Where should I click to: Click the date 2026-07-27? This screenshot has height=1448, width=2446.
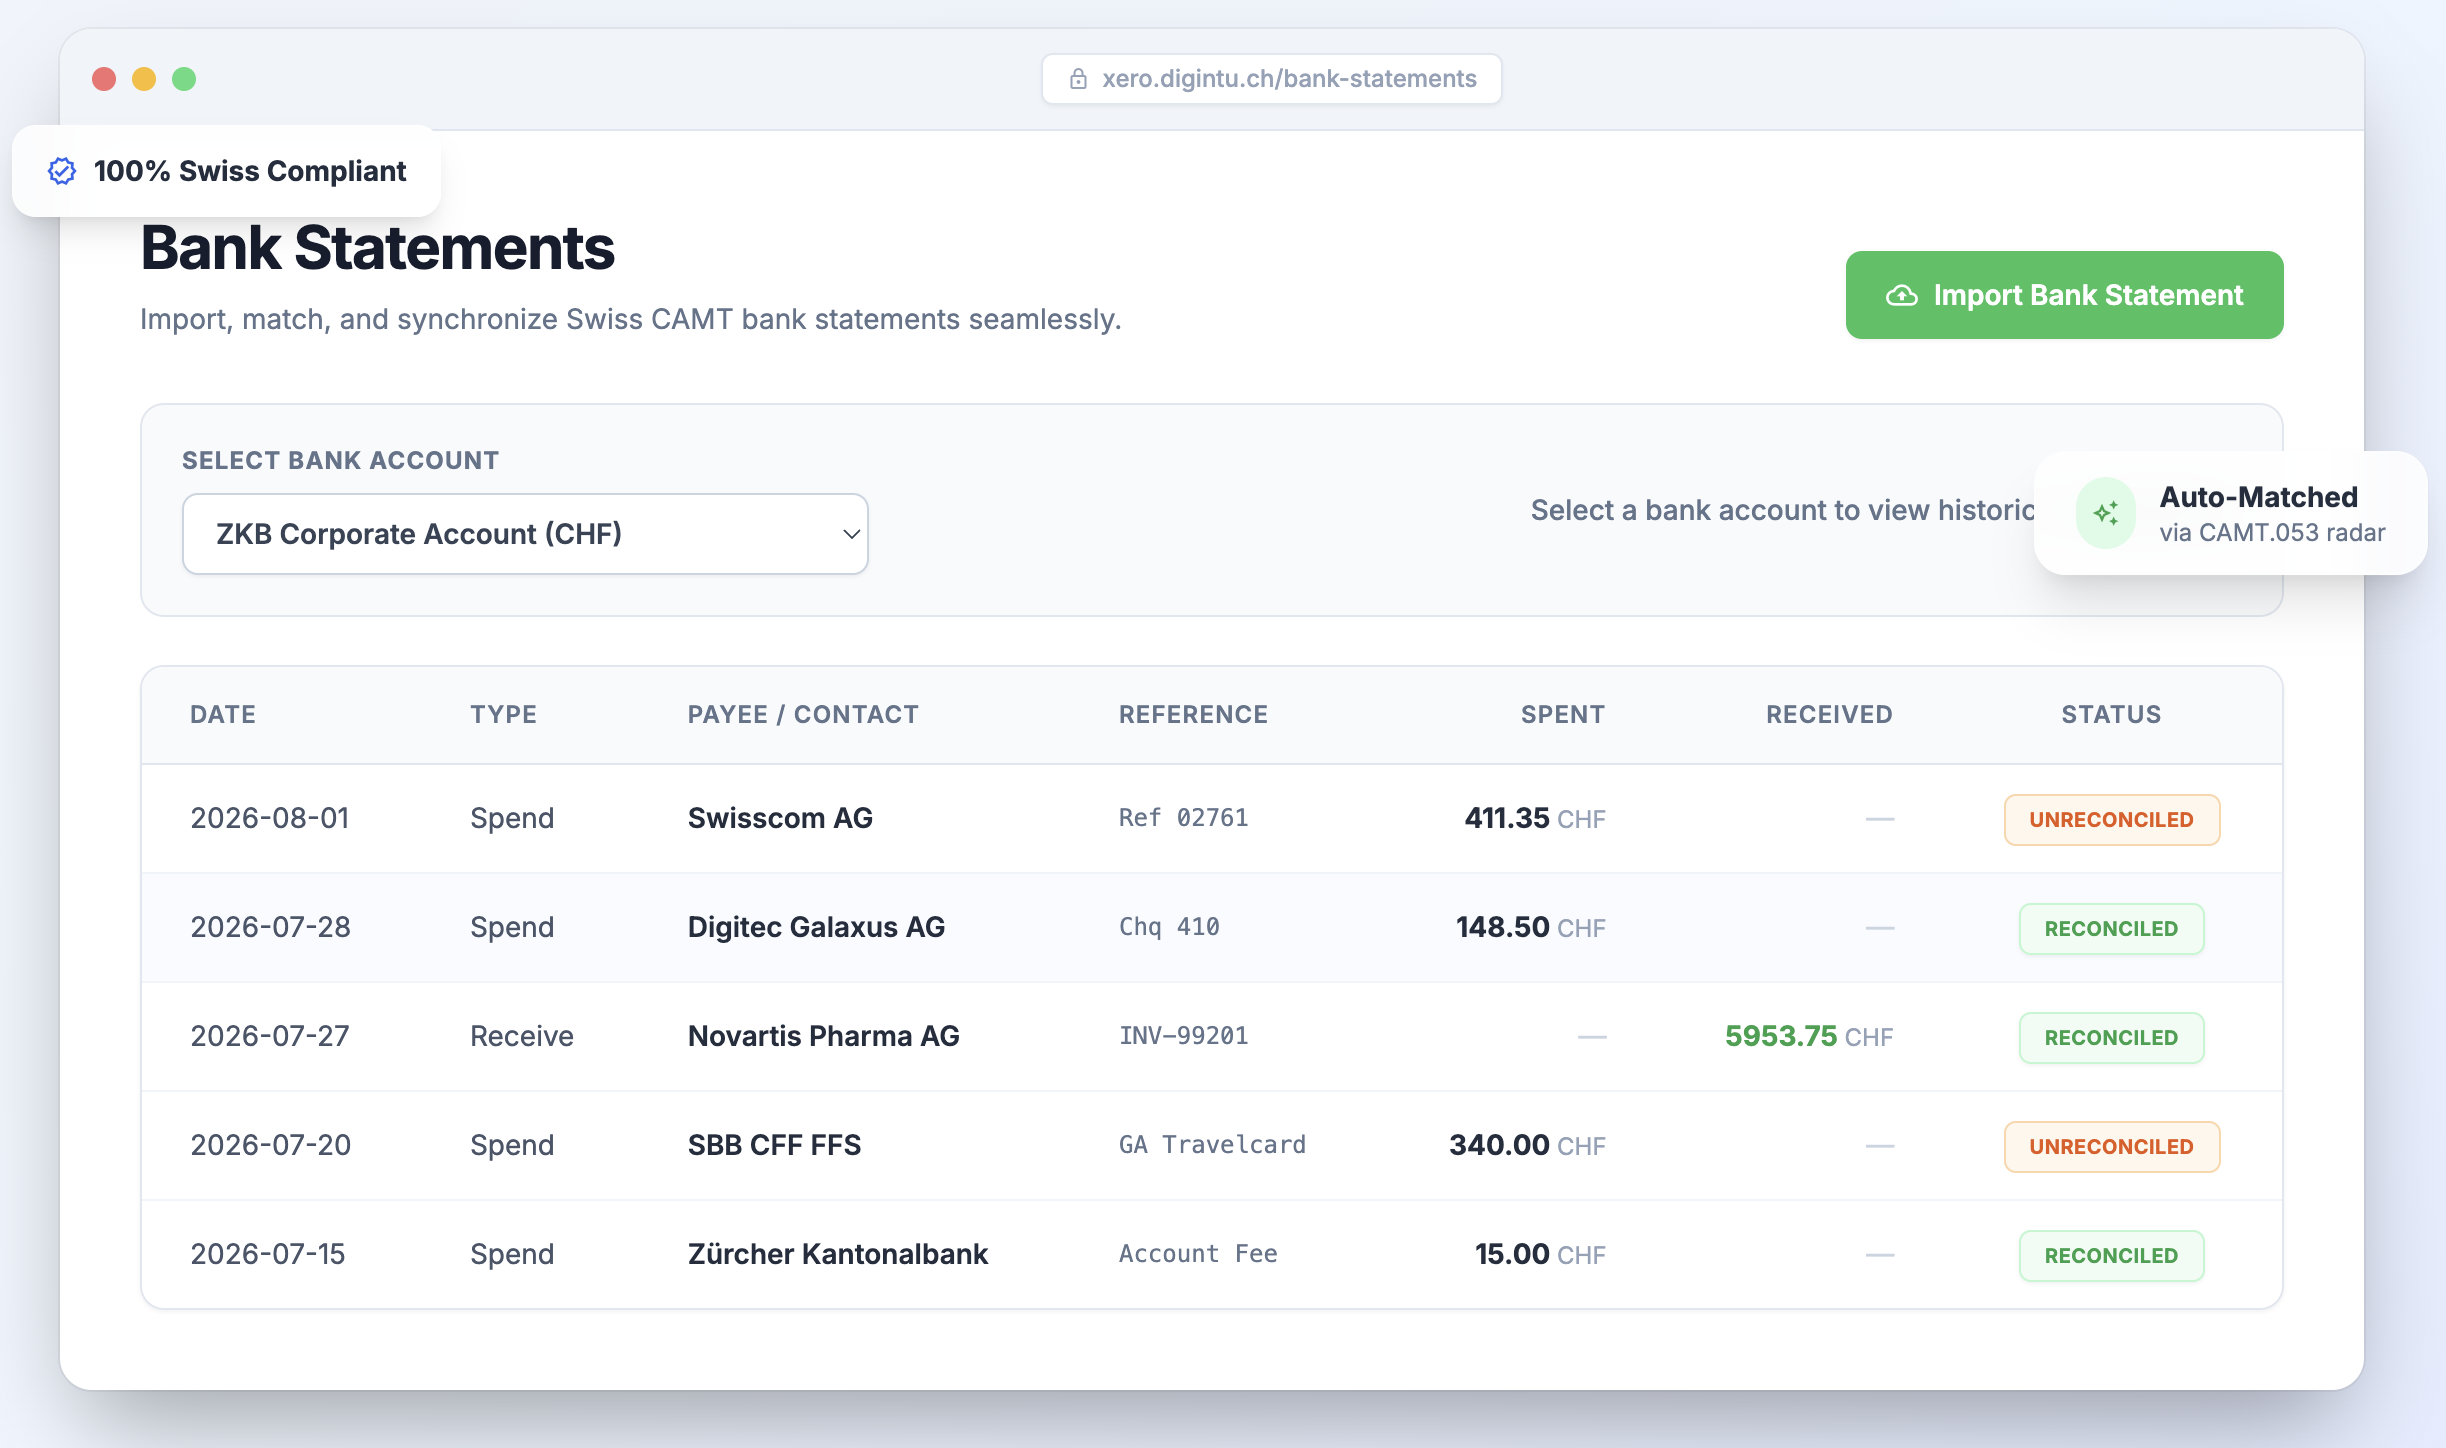click(x=270, y=1036)
